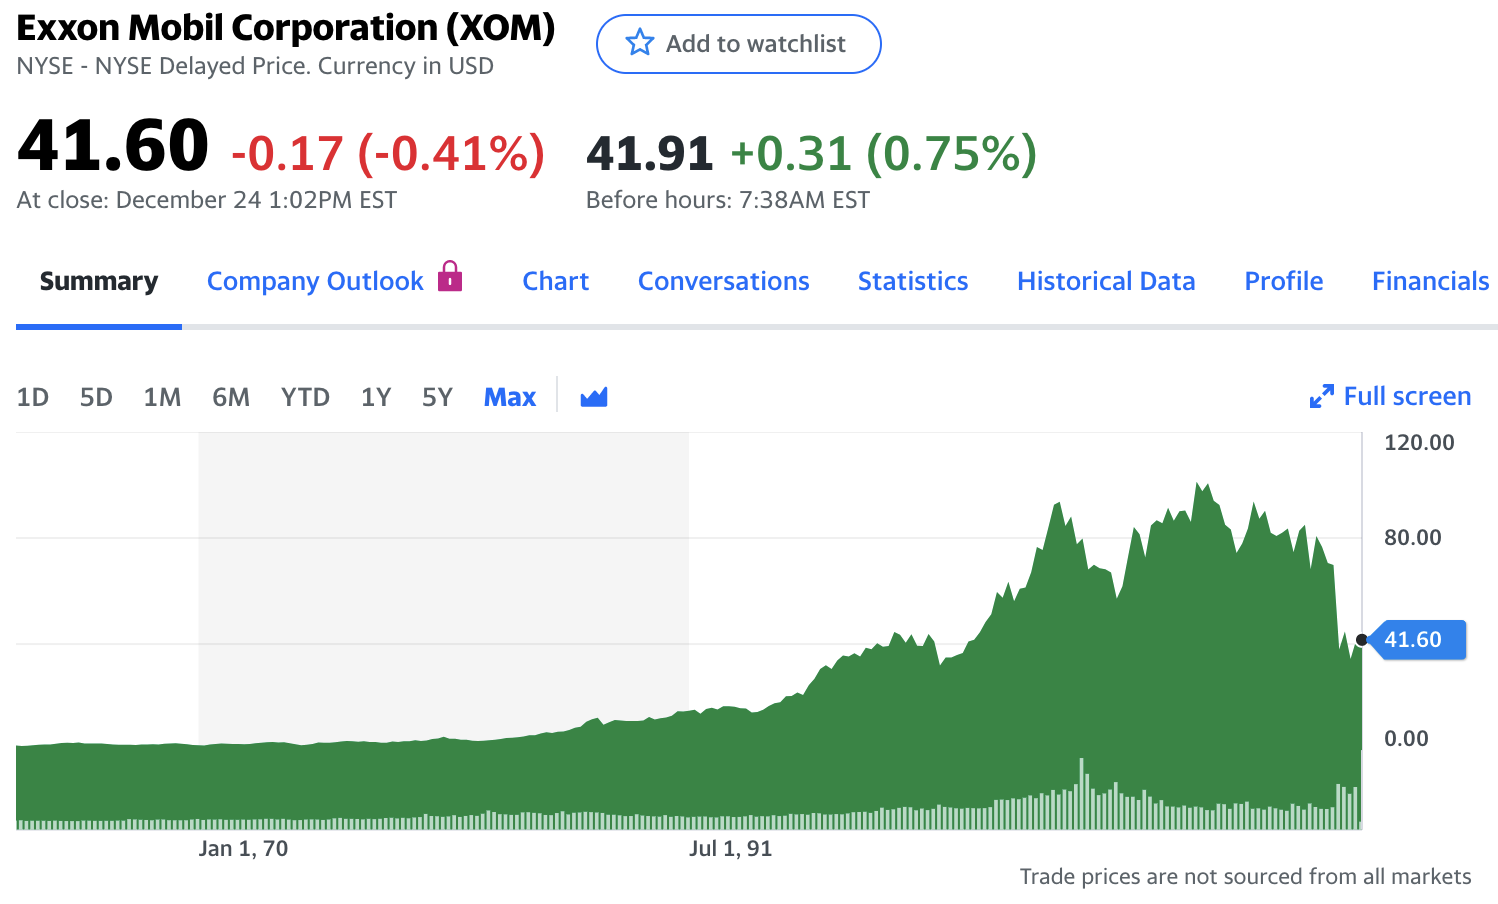Open the Historical Data tab
The image size is (1498, 904).
pyautogui.click(x=1106, y=282)
